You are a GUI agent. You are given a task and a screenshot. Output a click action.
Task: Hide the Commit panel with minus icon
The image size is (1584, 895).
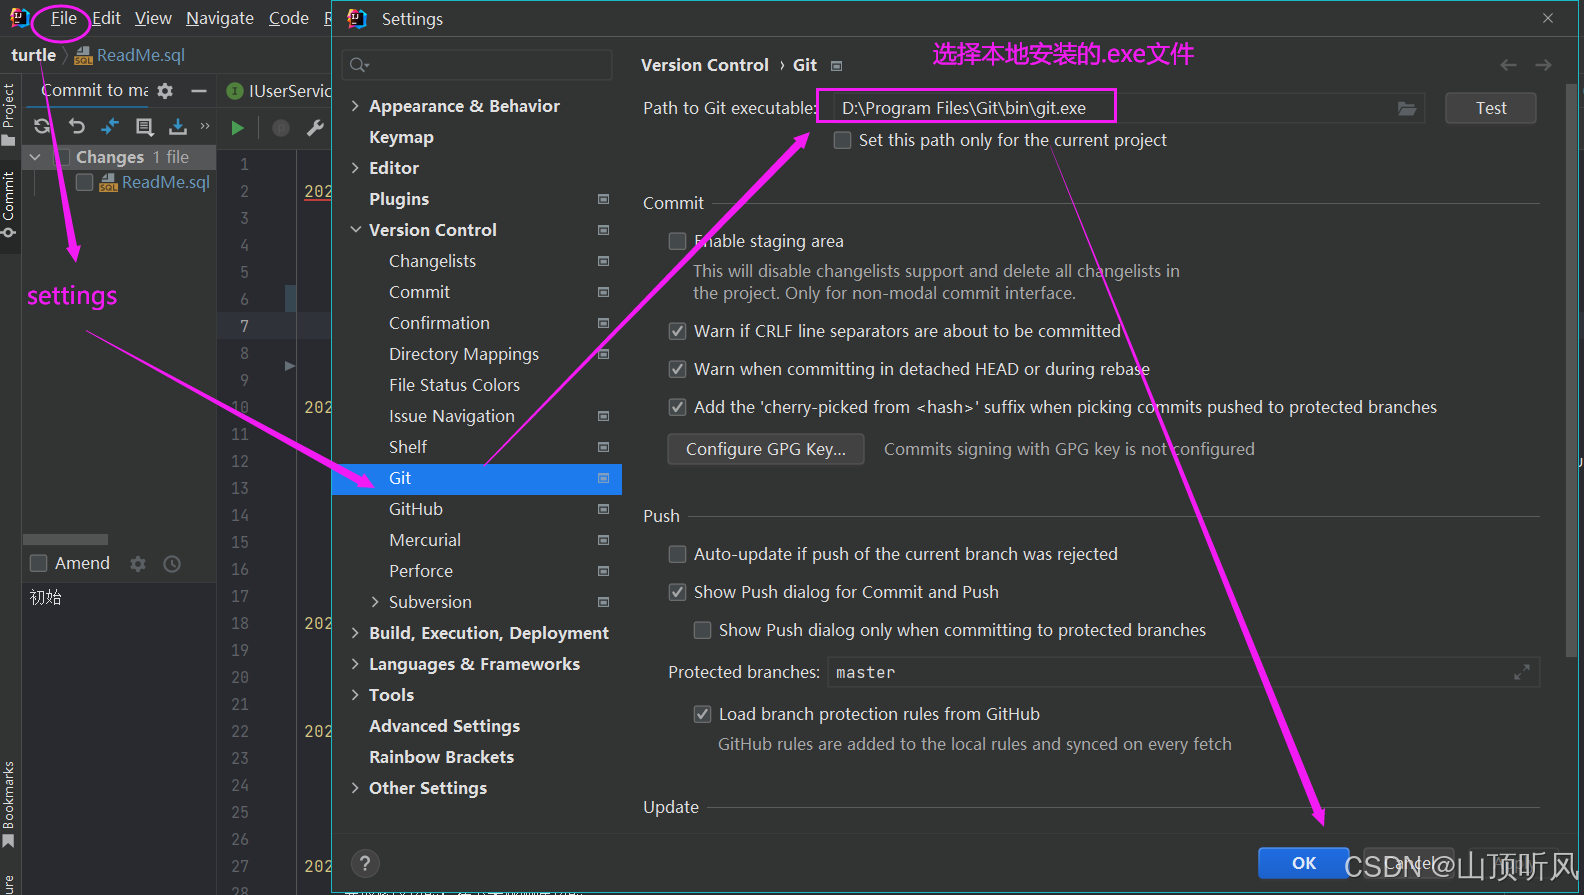point(199,91)
